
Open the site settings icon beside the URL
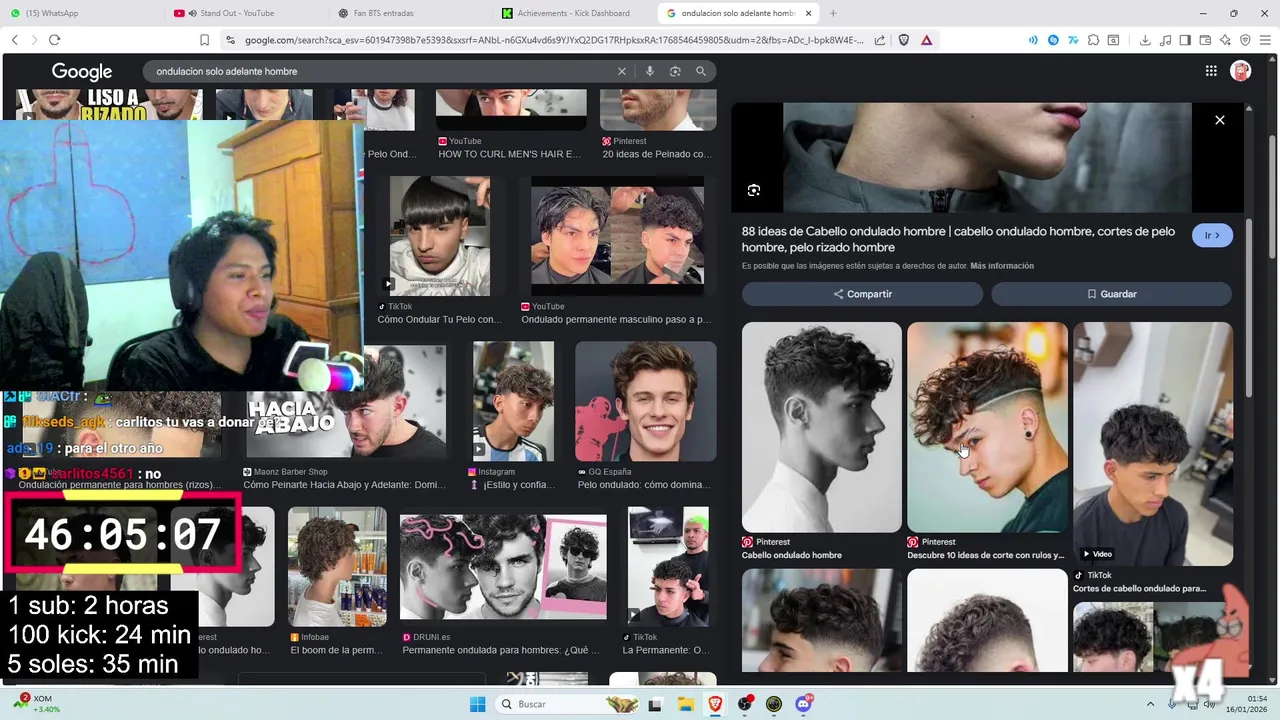click(x=231, y=40)
